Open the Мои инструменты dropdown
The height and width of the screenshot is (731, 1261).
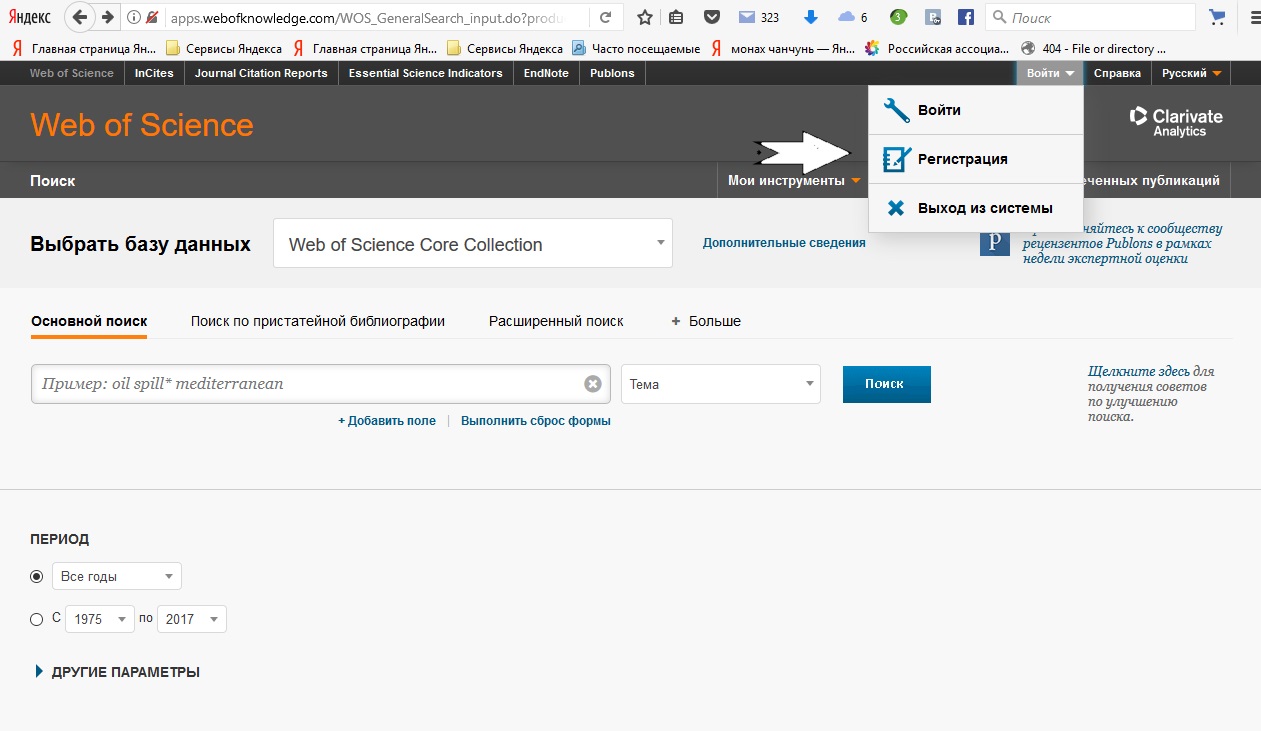(794, 181)
